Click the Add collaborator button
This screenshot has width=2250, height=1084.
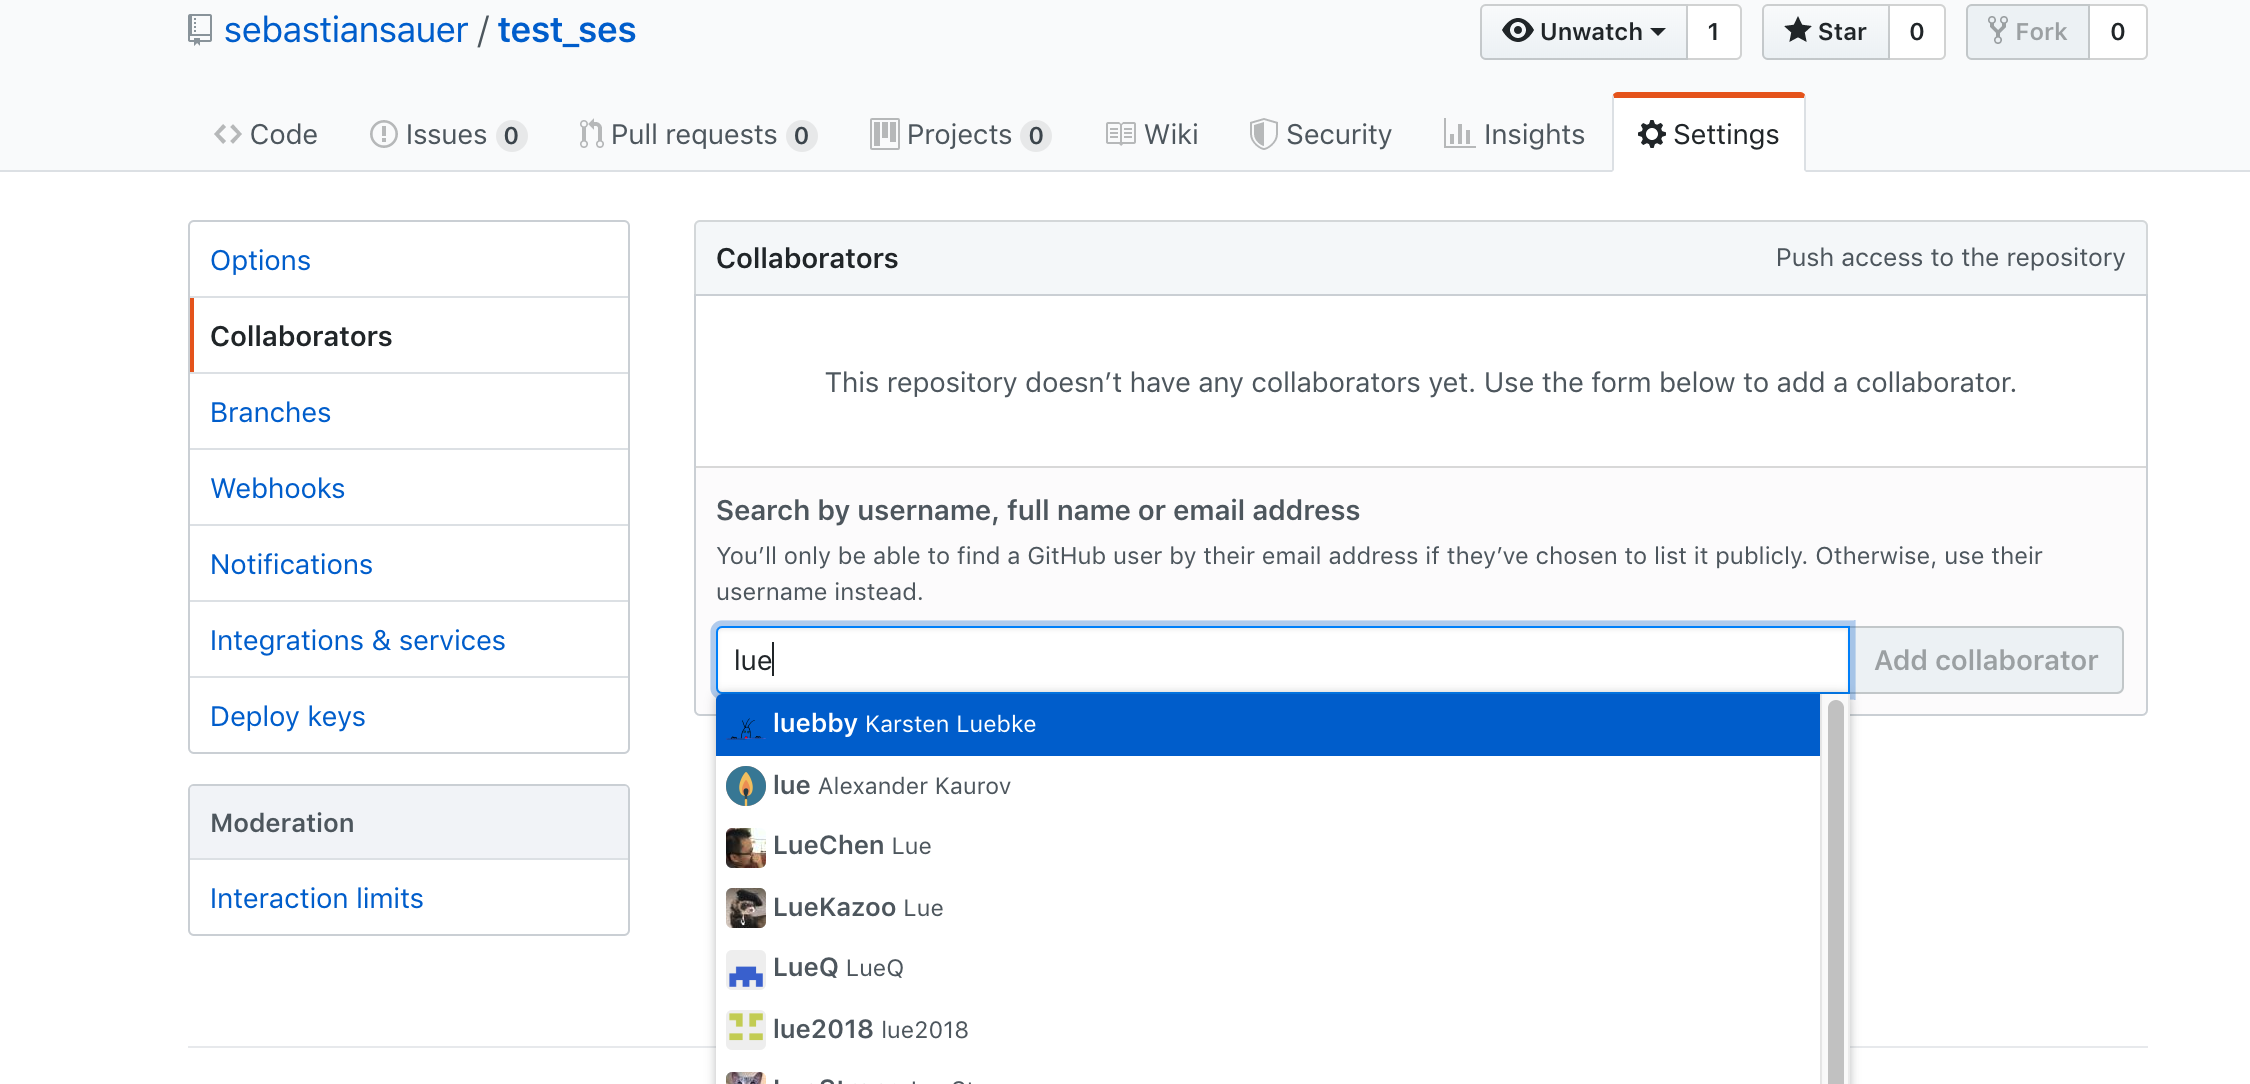coord(1986,660)
